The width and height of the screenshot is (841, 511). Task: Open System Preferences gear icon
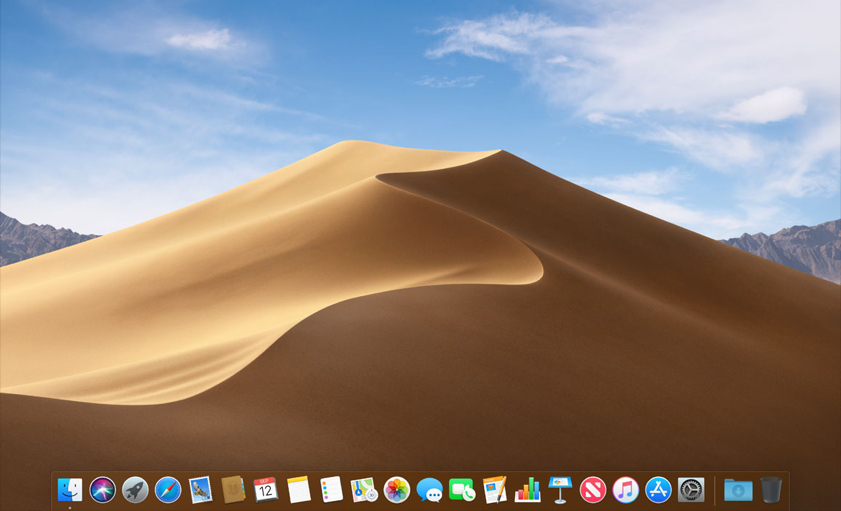point(691,489)
